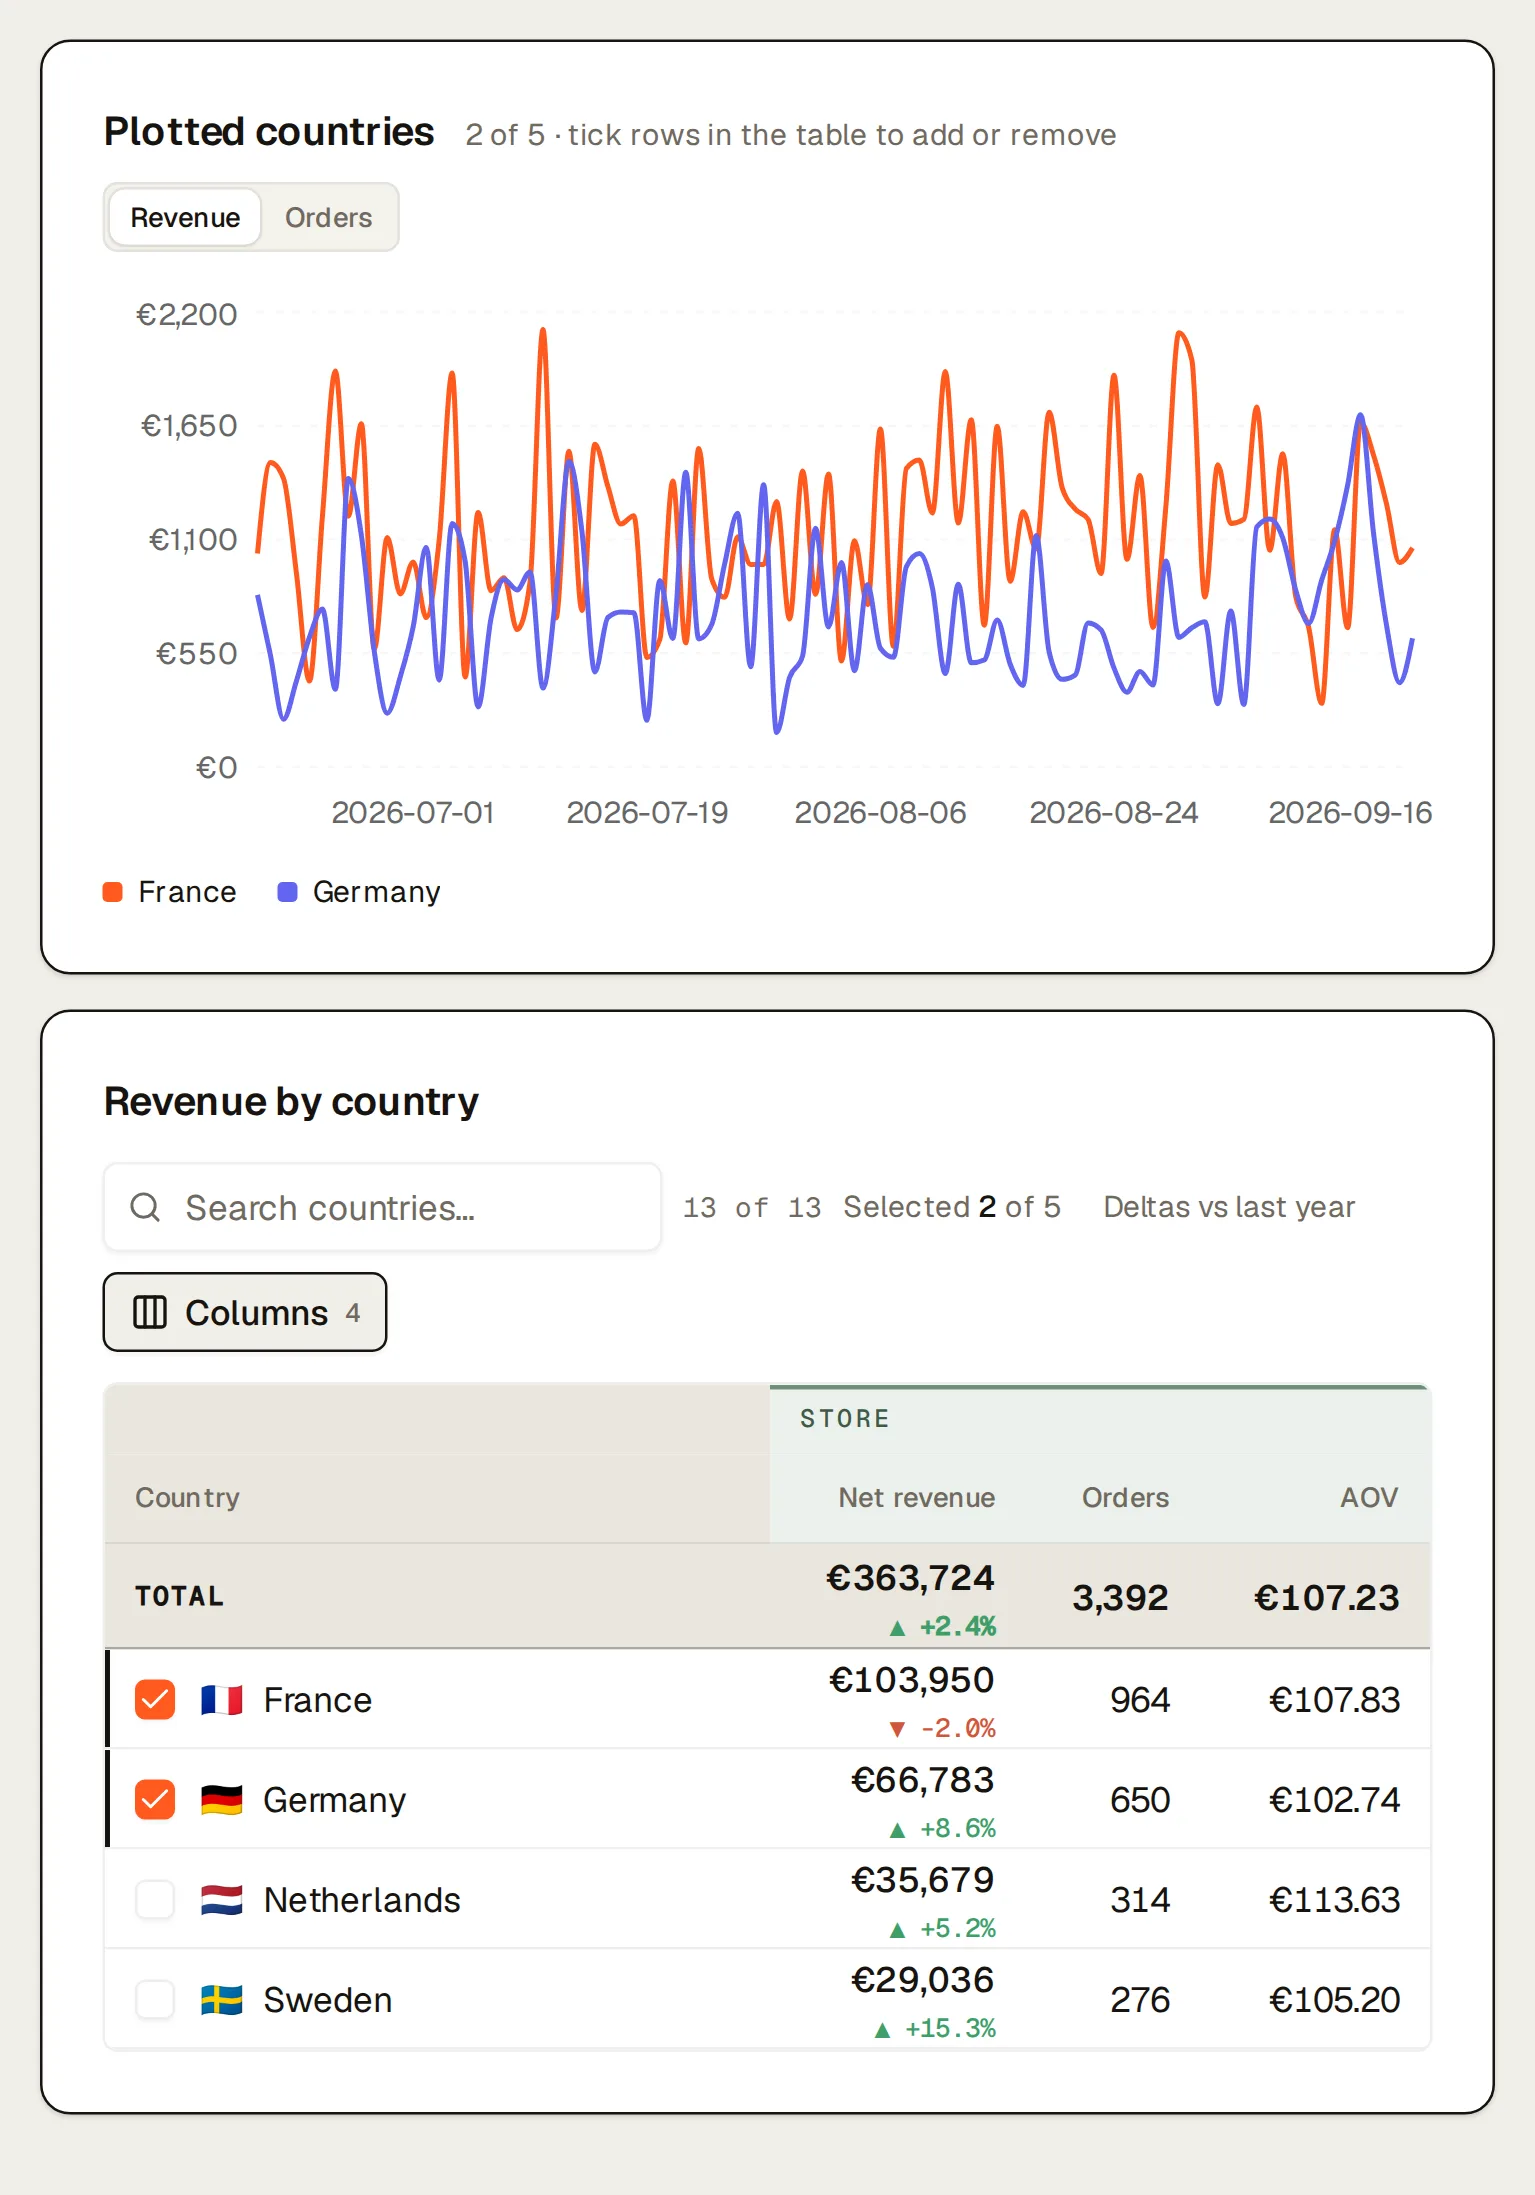Click the Germany orders value 650
This screenshot has width=1535, height=2195.
click(x=1140, y=1799)
